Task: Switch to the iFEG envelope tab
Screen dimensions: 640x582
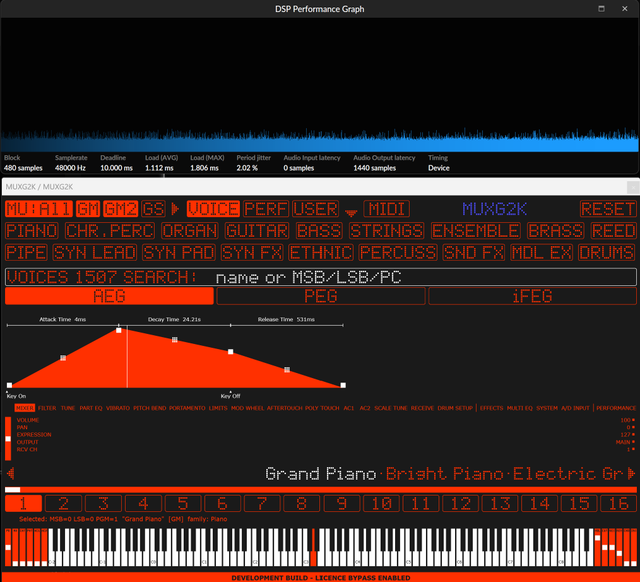Action: [532, 296]
